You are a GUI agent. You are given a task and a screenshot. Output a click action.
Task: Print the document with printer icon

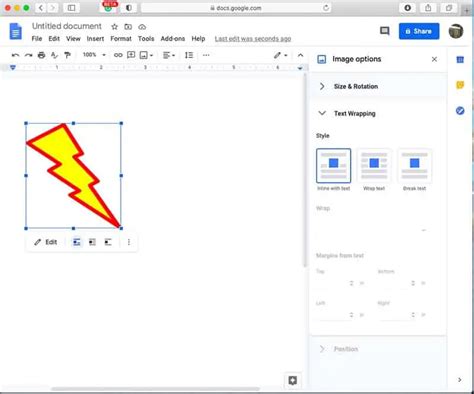[41, 55]
